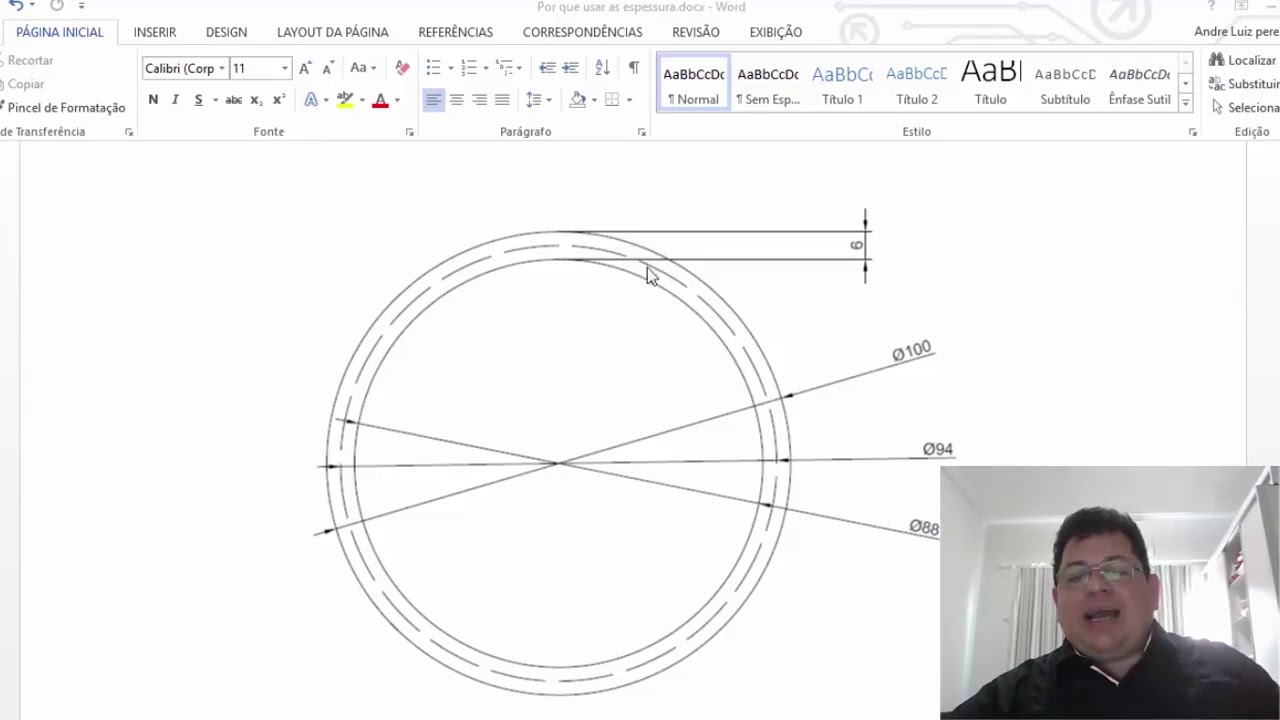Image resolution: width=1280 pixels, height=720 pixels.
Task: Open the Parágrafo dialog launcher
Action: tap(642, 132)
